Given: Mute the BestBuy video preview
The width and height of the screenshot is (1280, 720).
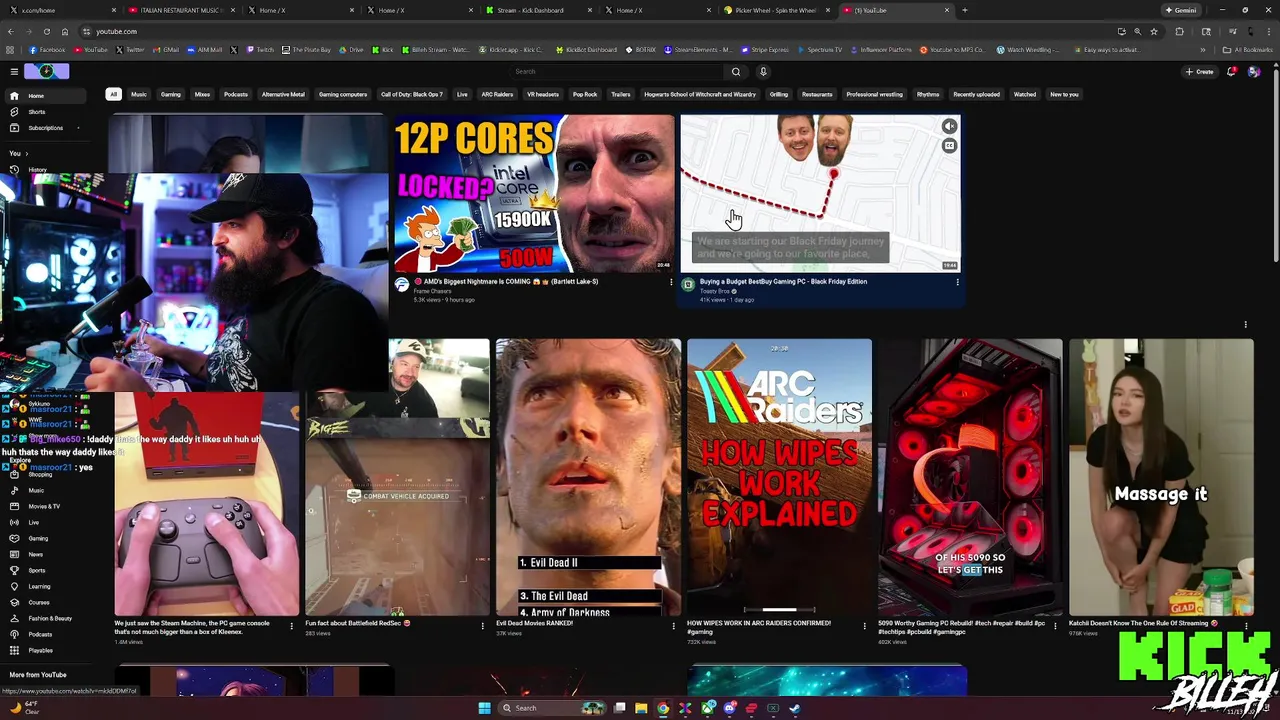Looking at the screenshot, I should tap(949, 126).
